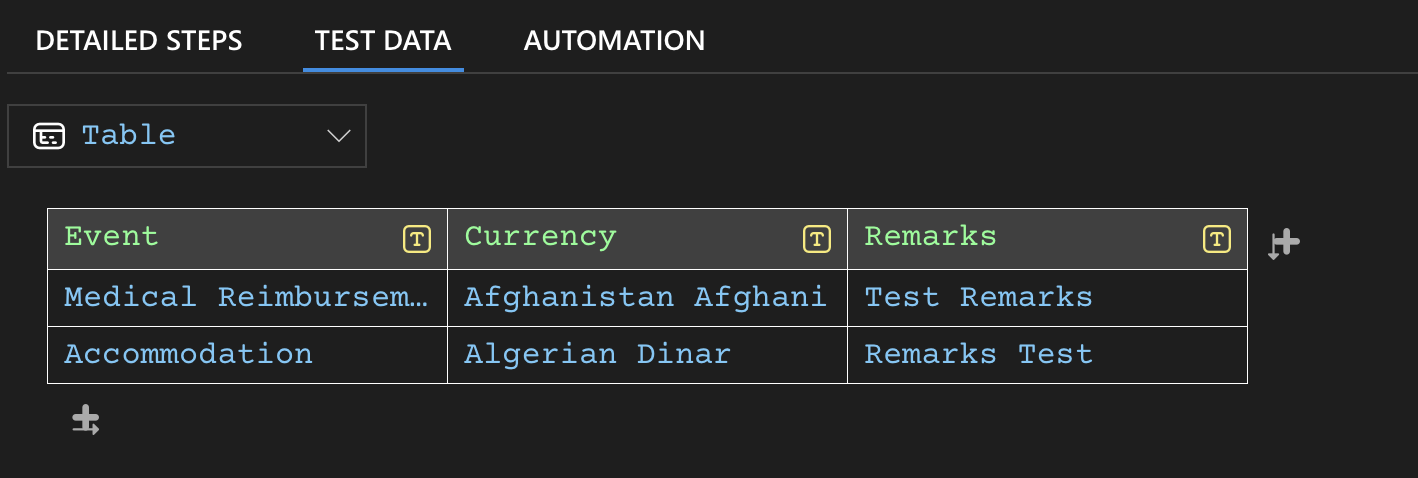Click the table icon in the dropdown

click(x=48, y=136)
